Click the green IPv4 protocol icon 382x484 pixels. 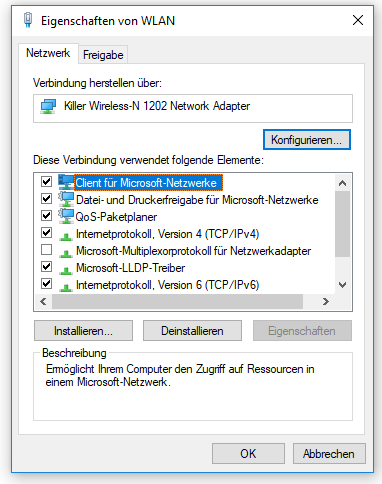(66, 236)
